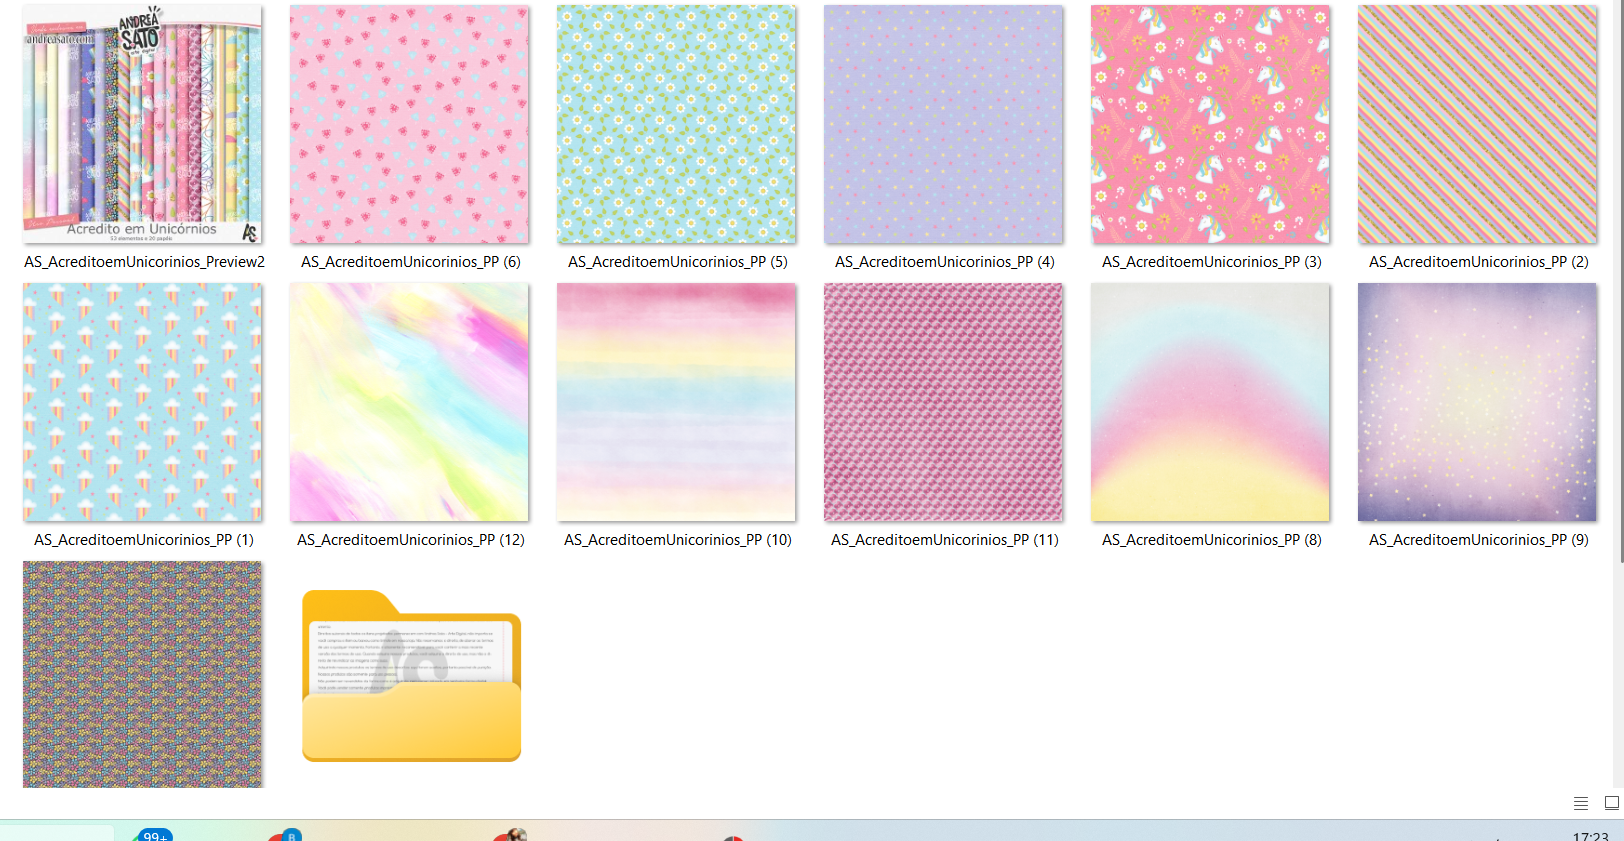Select the lavender dotted PP (4) thumbnail
1624x841 pixels.
943,125
